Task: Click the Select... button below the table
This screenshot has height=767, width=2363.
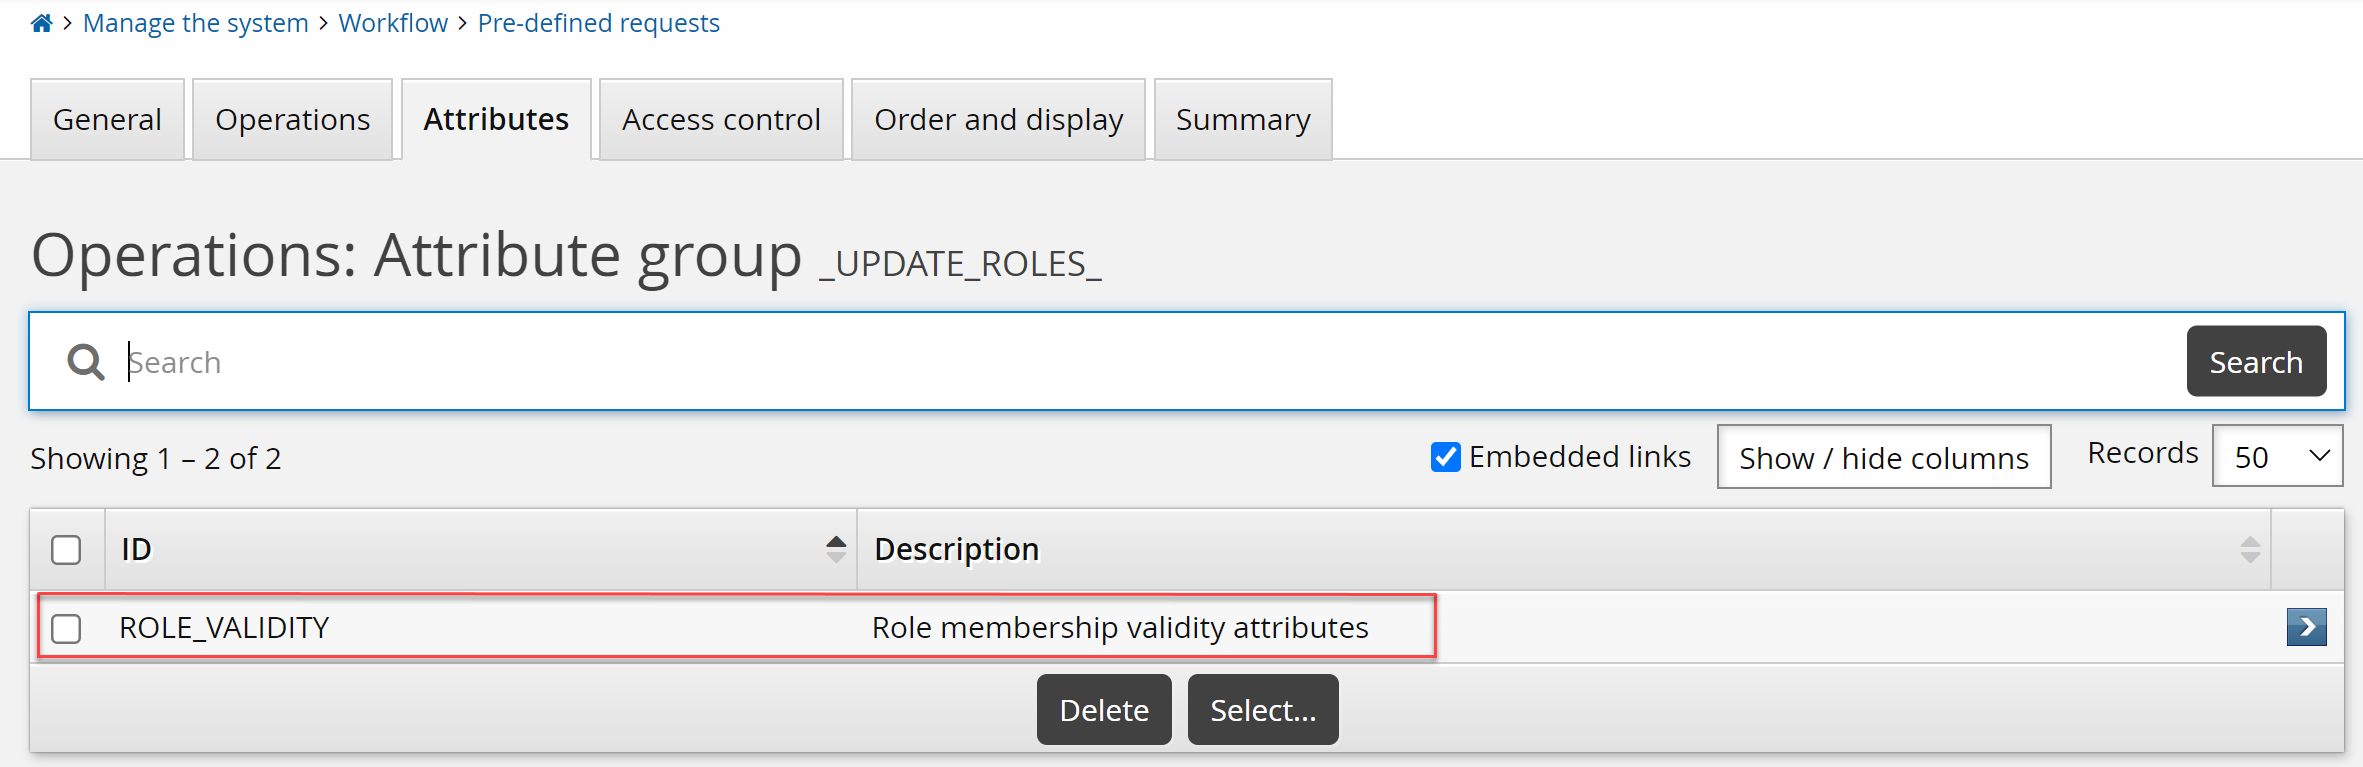Action: (x=1262, y=709)
